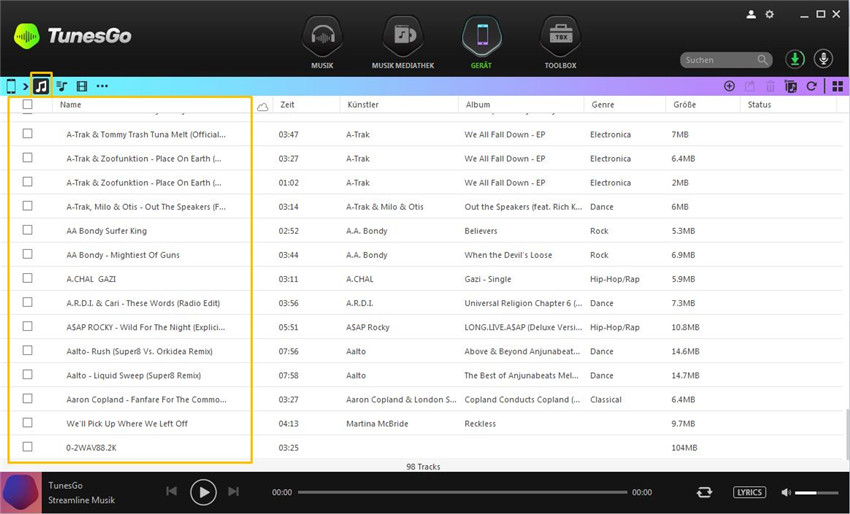Click the de-duplicate toolbar icon
Viewport: 850px width, 514px height.
[x=791, y=86]
